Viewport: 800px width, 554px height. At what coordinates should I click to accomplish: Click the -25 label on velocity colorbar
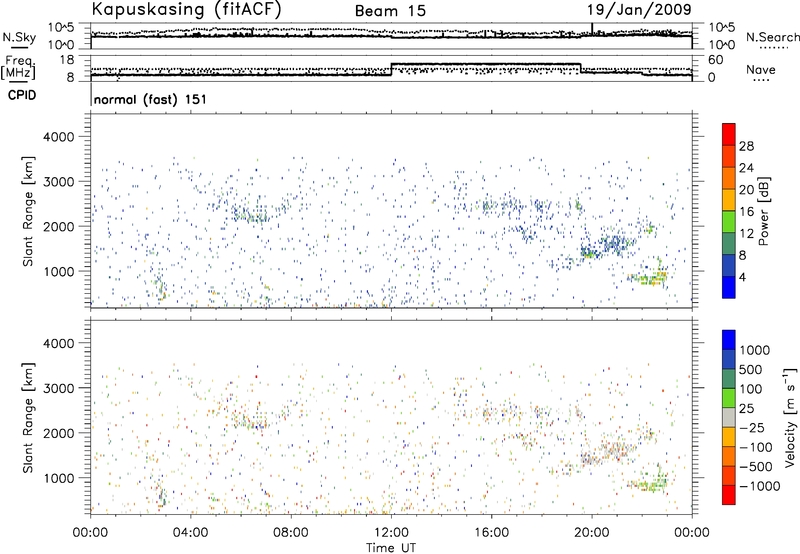coord(752,427)
